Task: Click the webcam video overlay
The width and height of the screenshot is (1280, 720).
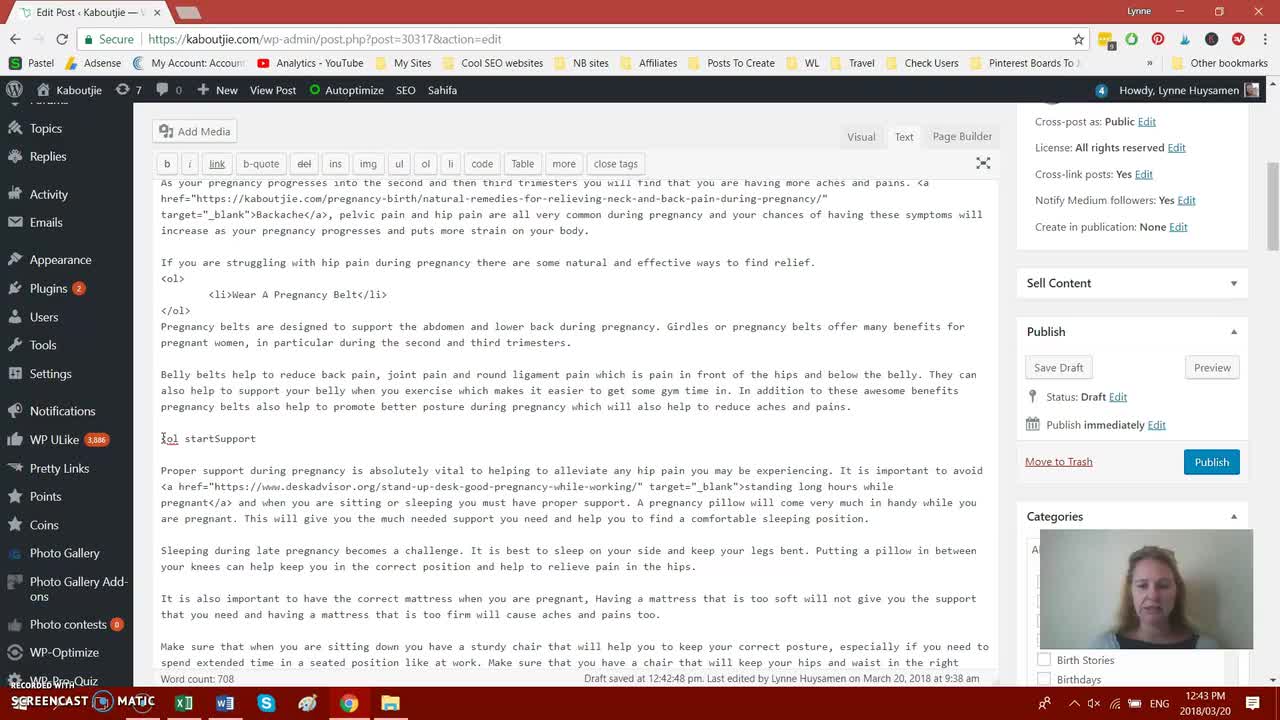Action: (1146, 589)
